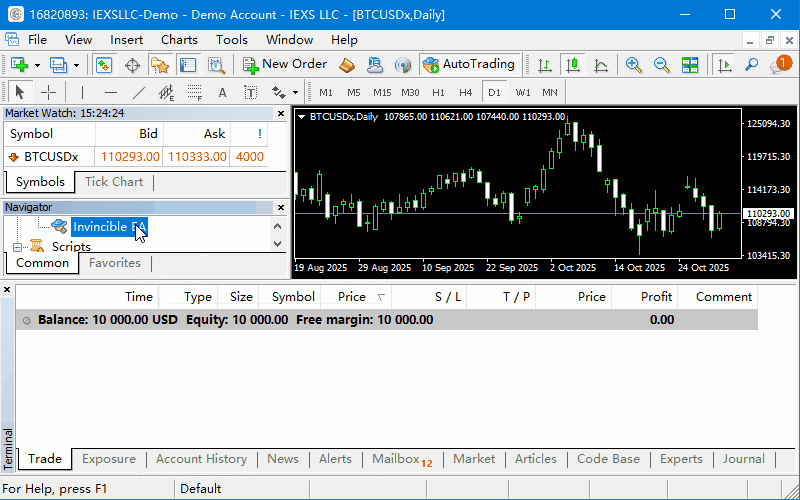Viewport: 800px width, 500px height.
Task: Select the text label 'A' tool
Action: point(222,92)
